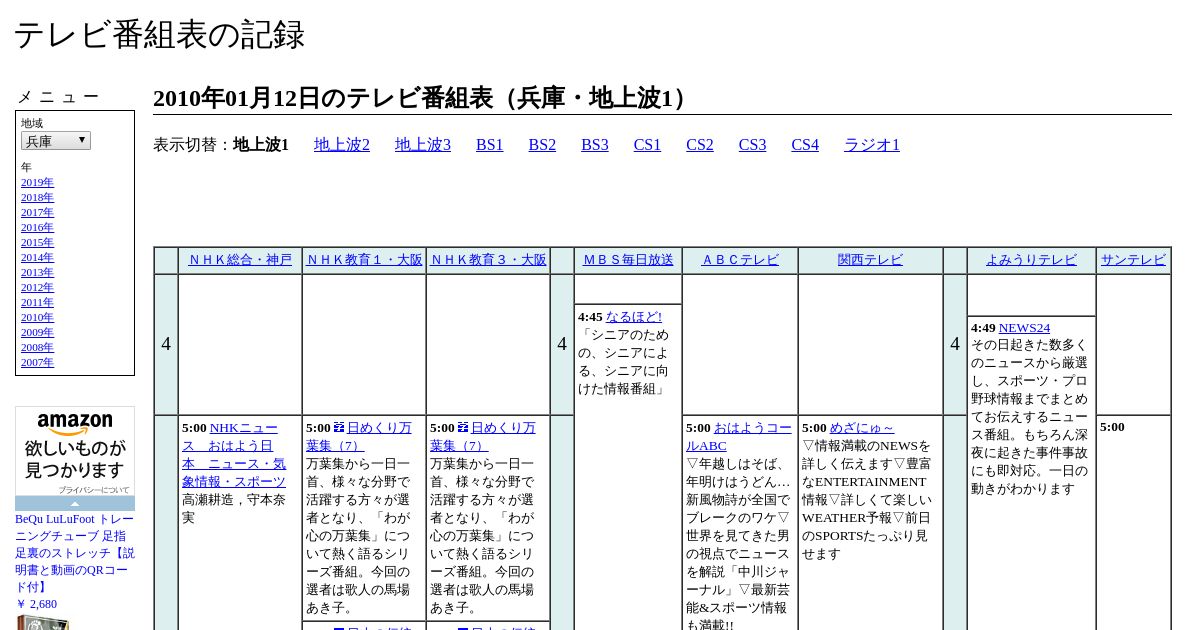The height and width of the screenshot is (630, 1200).
Task: Click the 5:00 entry in サンテレビ column
Action: pos(1112,427)
